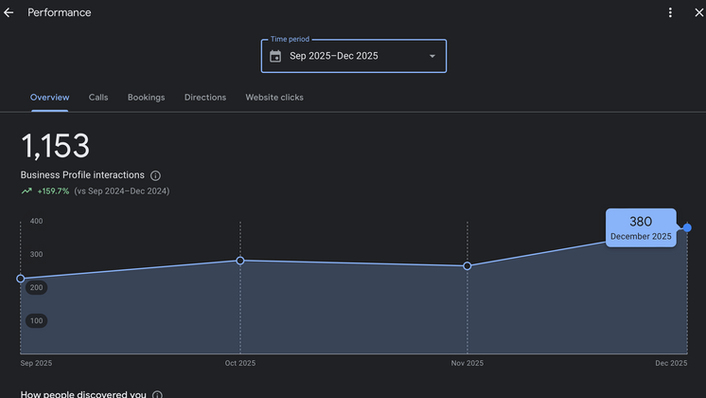Open the three-dot more options menu
706x398 pixels.
pos(670,13)
